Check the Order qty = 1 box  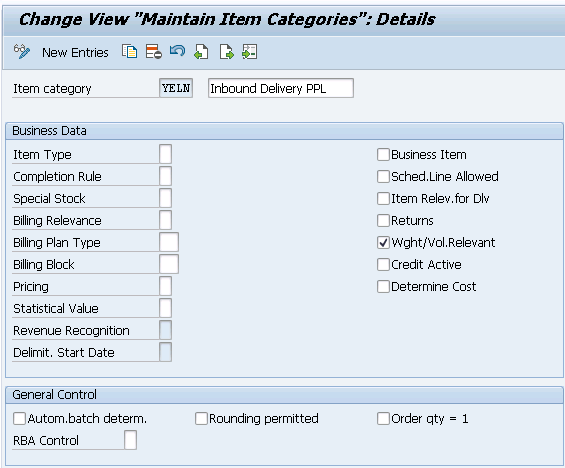coord(383,419)
